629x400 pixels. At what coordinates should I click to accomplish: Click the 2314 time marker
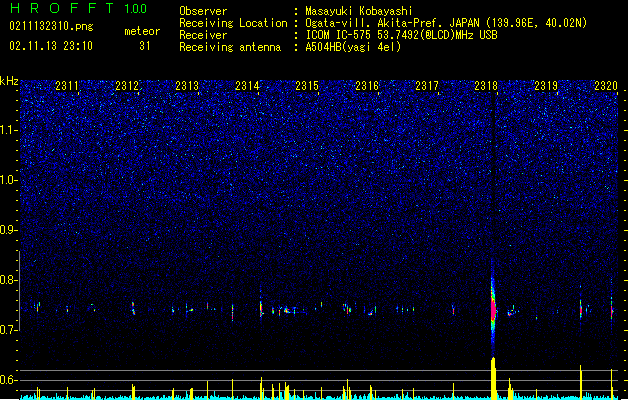coord(247,85)
